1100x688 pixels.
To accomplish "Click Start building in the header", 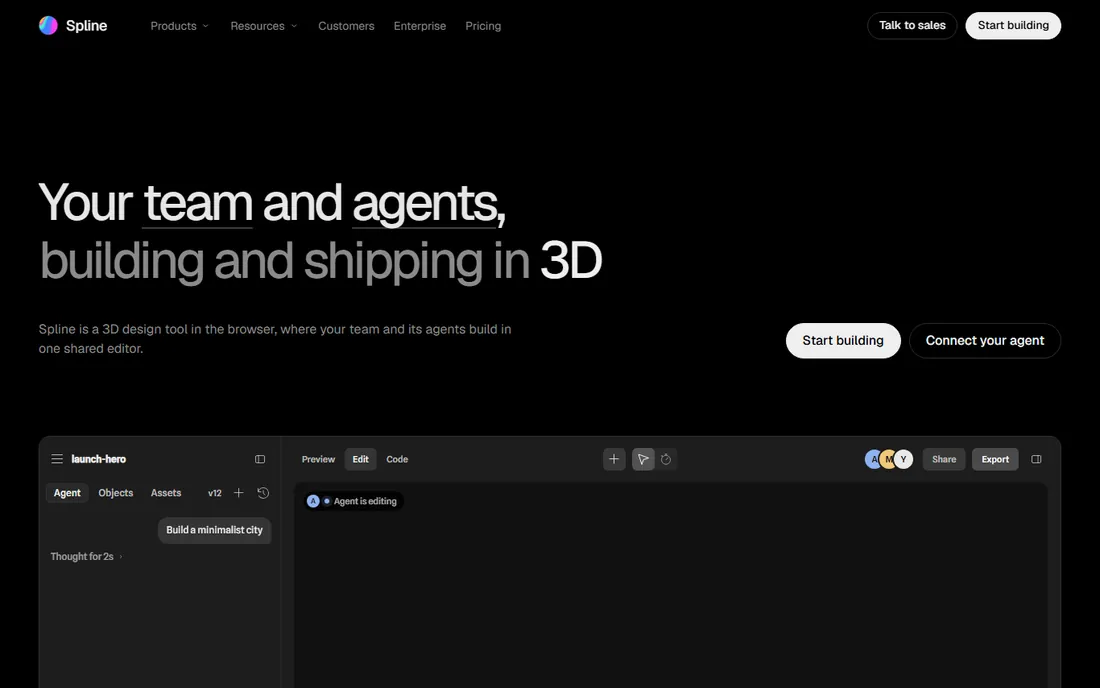I will 1013,25.
